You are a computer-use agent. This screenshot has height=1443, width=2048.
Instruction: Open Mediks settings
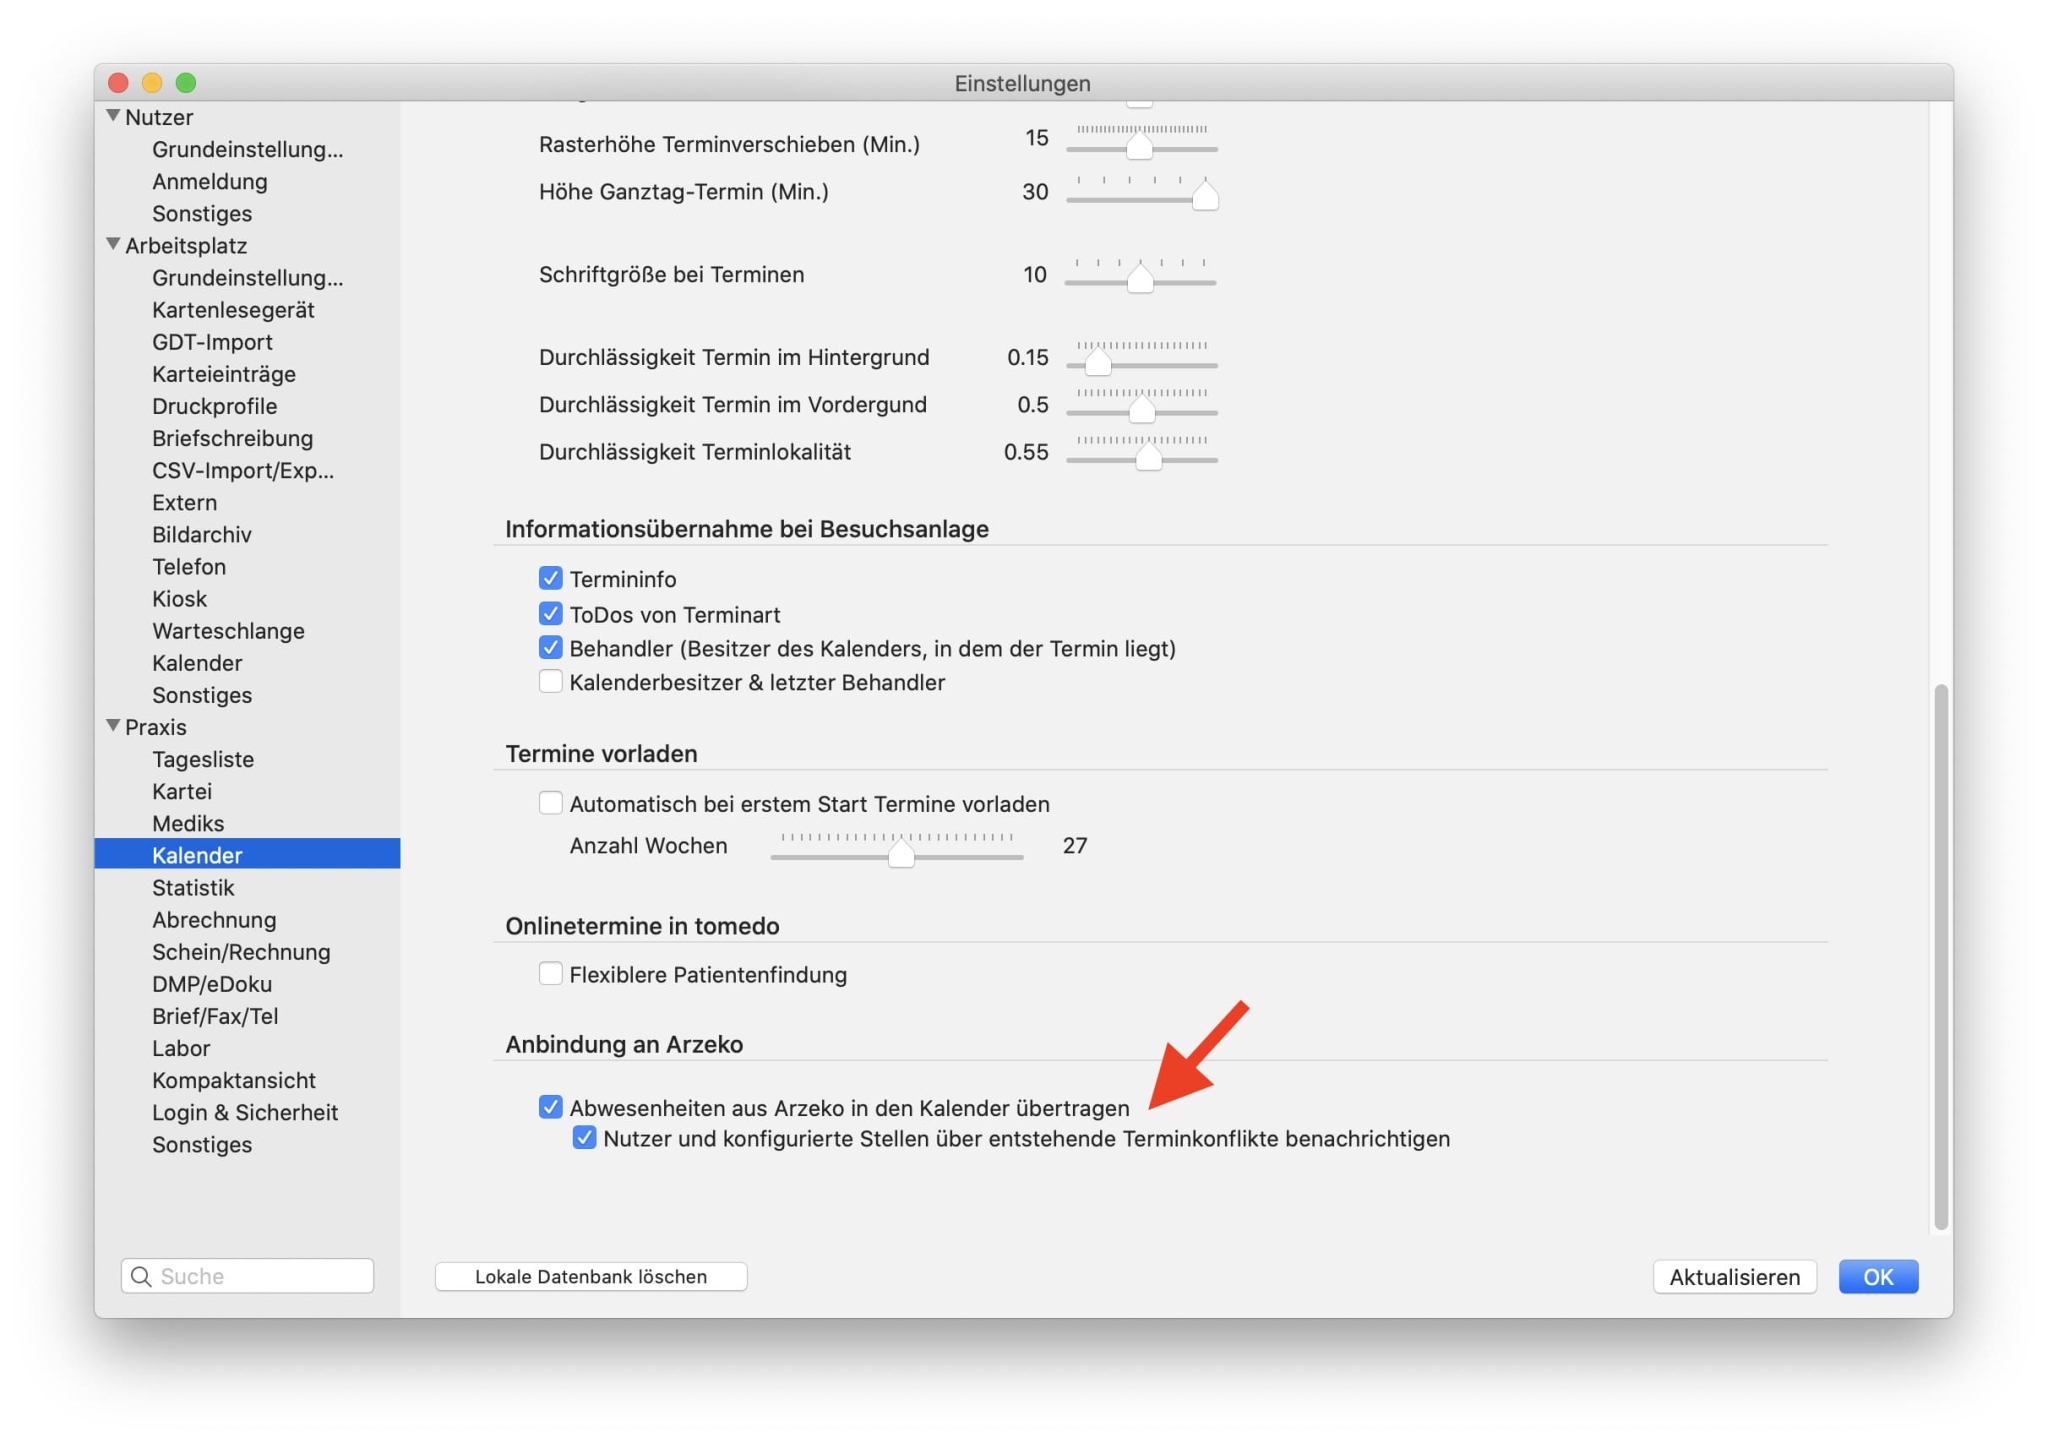tap(188, 822)
